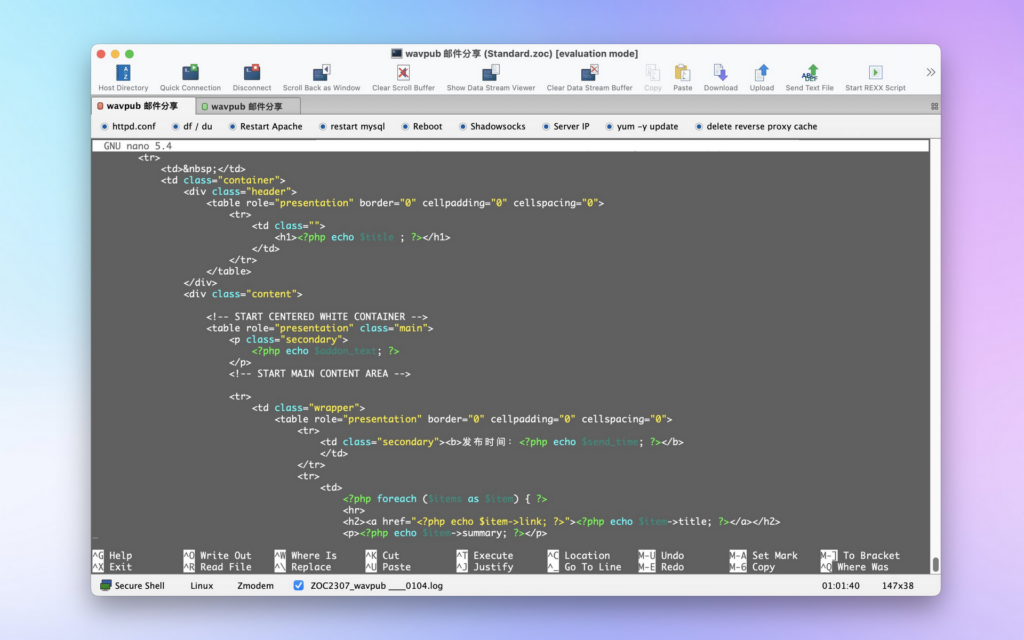Open the tab overview button at right of tab bar
This screenshot has width=1024, height=640.
point(934,106)
